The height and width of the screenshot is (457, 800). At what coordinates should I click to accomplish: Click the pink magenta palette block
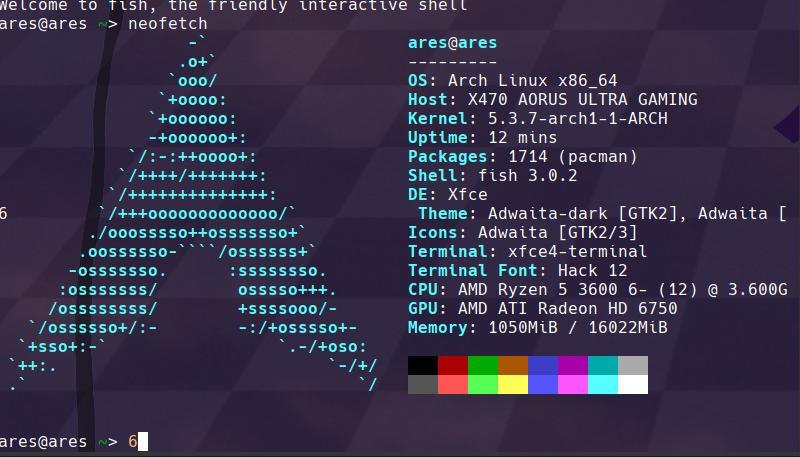(x=573, y=385)
